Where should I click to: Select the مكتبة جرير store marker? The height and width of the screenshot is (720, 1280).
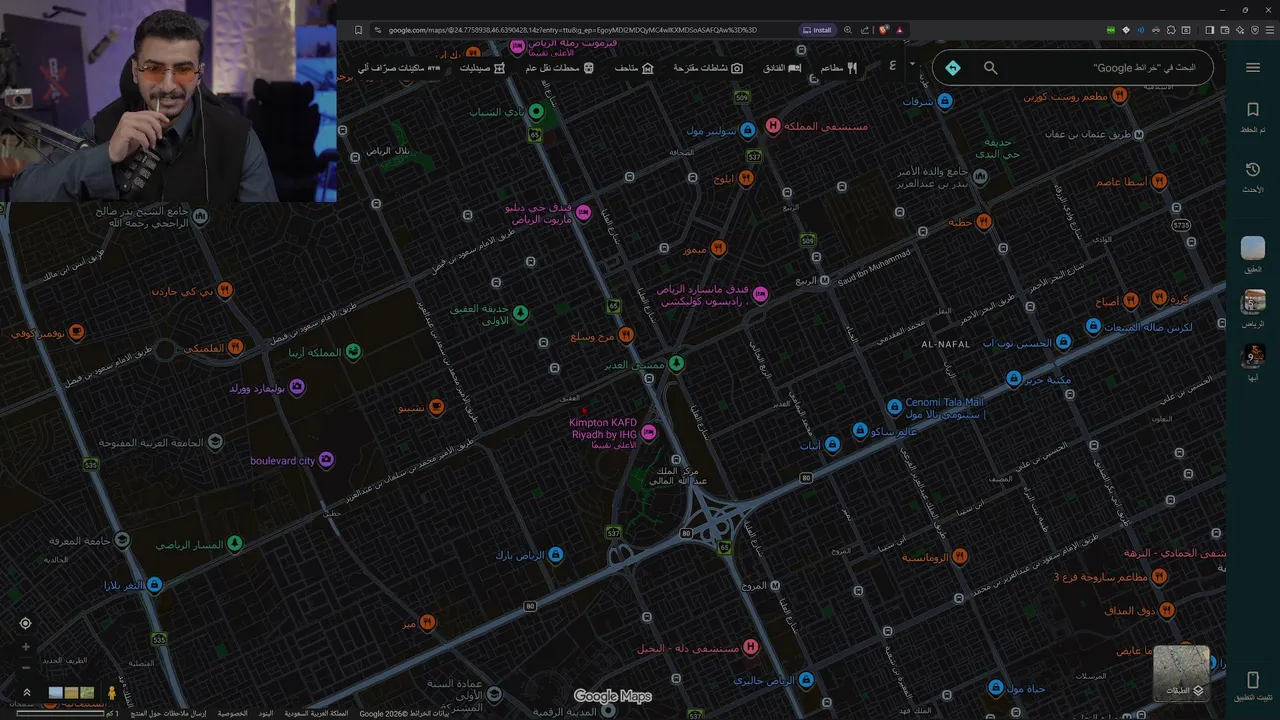(x=1014, y=379)
